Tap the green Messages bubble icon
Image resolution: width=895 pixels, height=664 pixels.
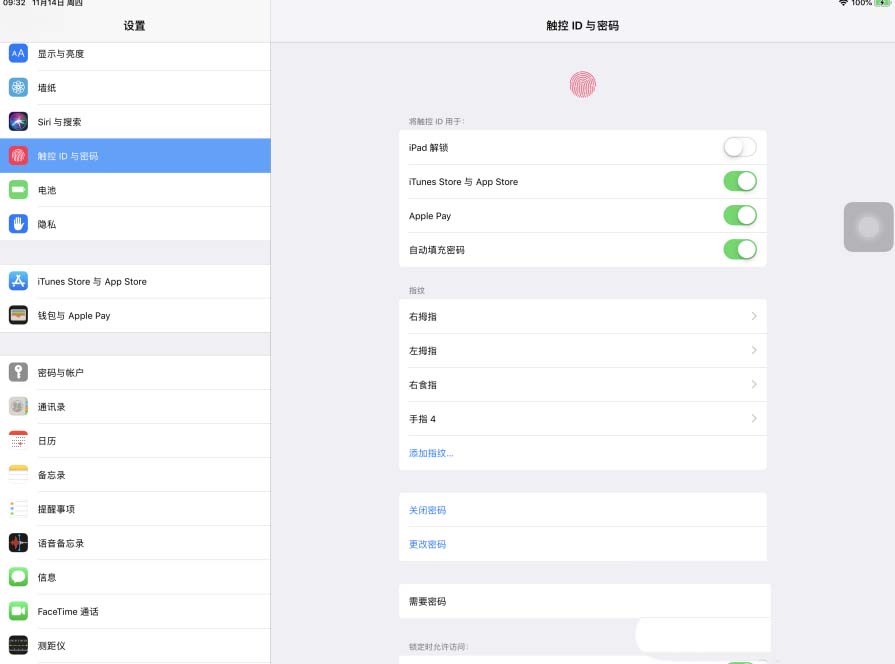[18, 577]
